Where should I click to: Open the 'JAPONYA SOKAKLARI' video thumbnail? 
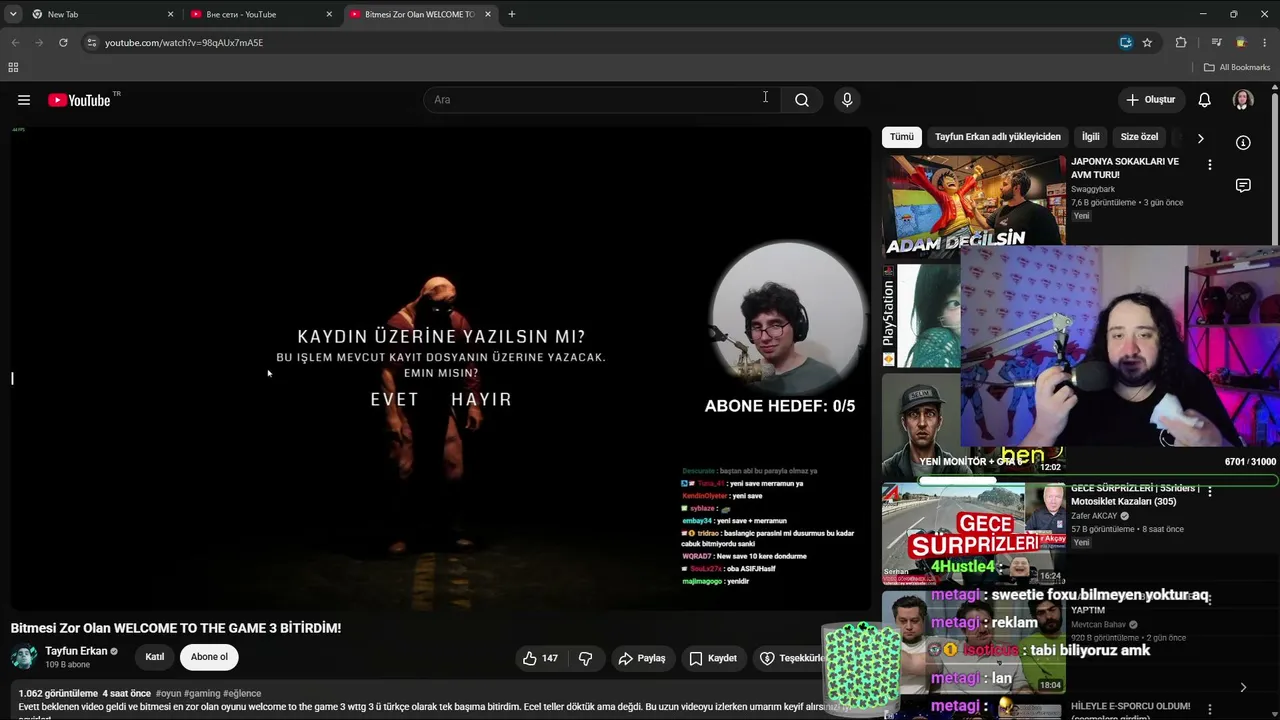pyautogui.click(x=974, y=206)
